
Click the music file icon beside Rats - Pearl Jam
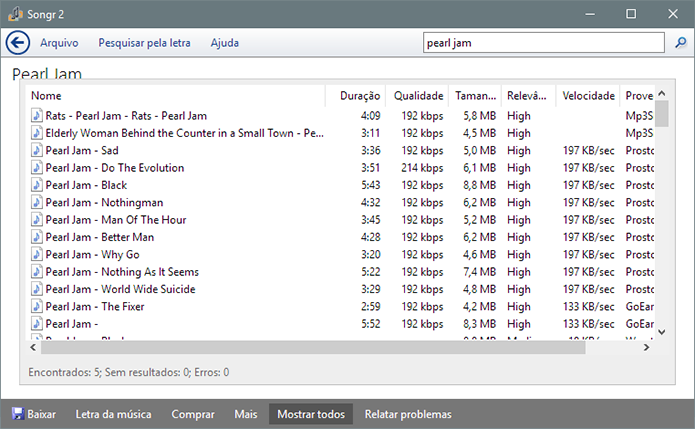(37, 115)
